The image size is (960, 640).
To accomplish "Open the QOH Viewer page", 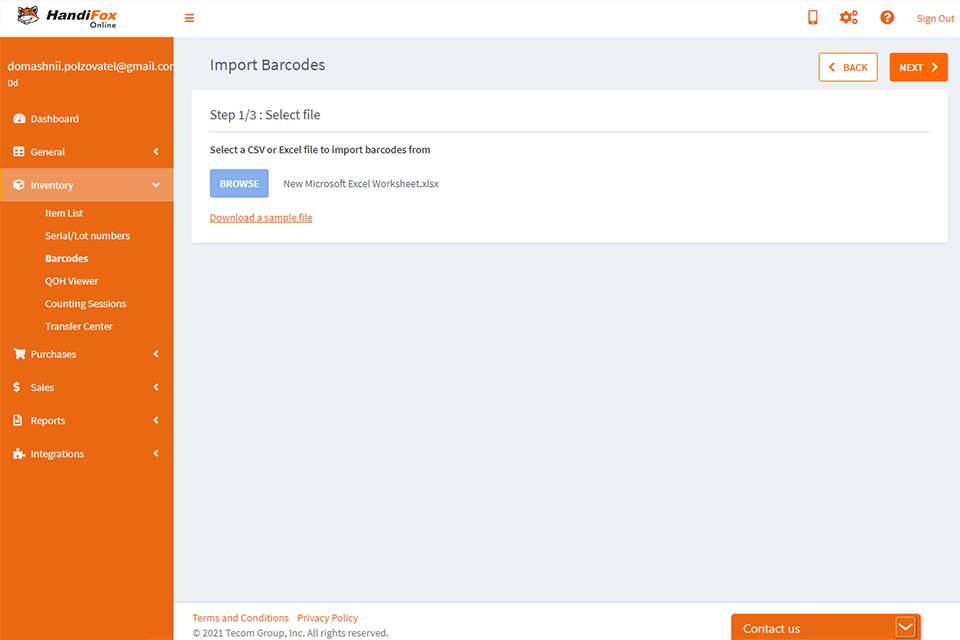I will (x=71, y=281).
